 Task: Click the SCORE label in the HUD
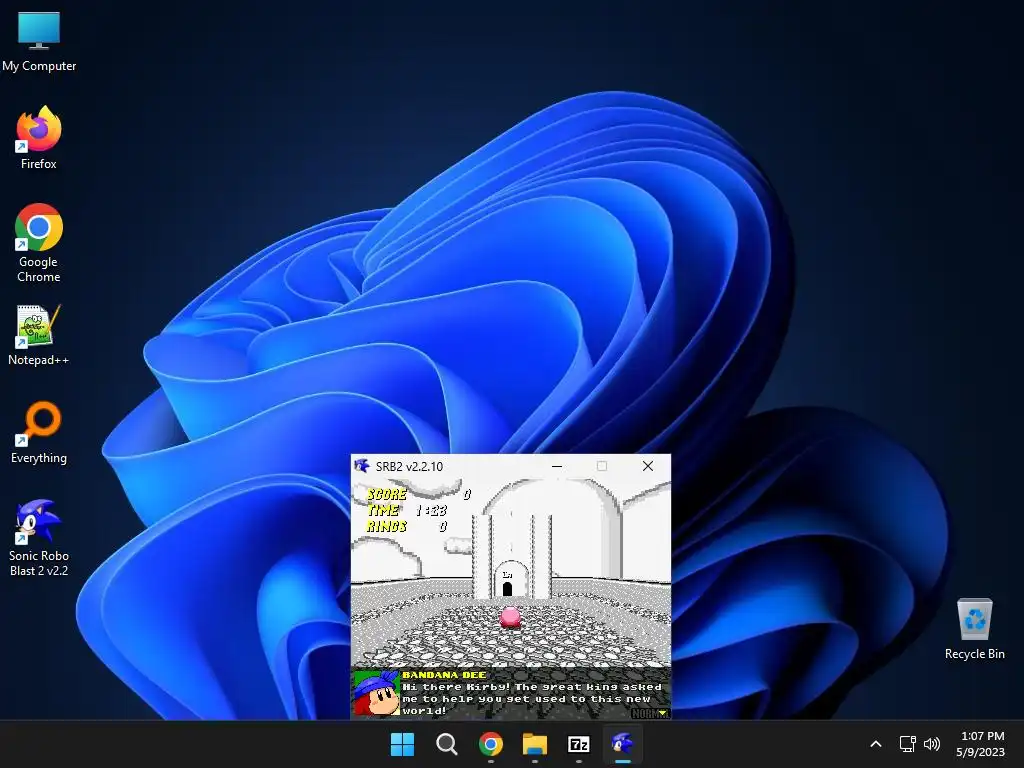pyautogui.click(x=387, y=494)
